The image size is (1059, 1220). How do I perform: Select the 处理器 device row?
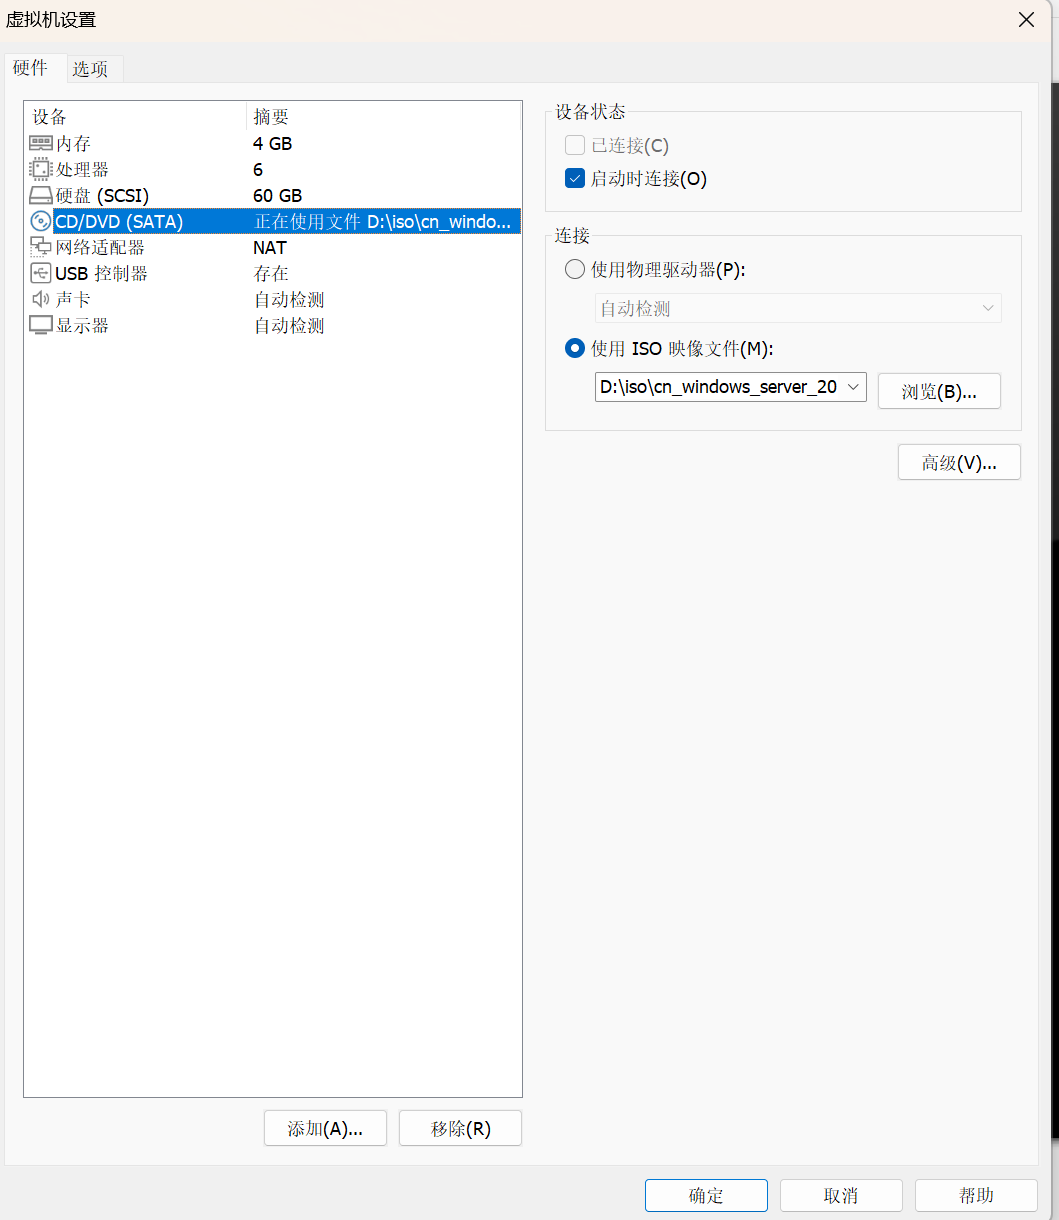[273, 170]
